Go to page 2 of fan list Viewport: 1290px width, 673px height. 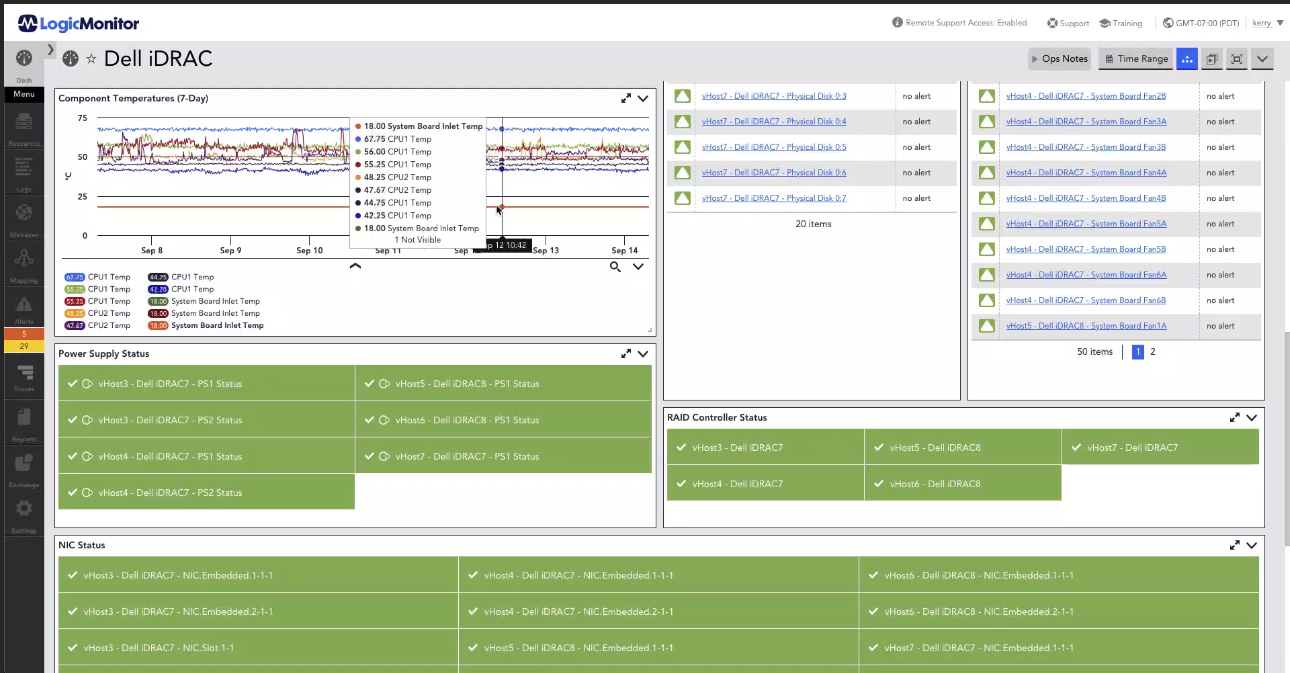click(1152, 352)
